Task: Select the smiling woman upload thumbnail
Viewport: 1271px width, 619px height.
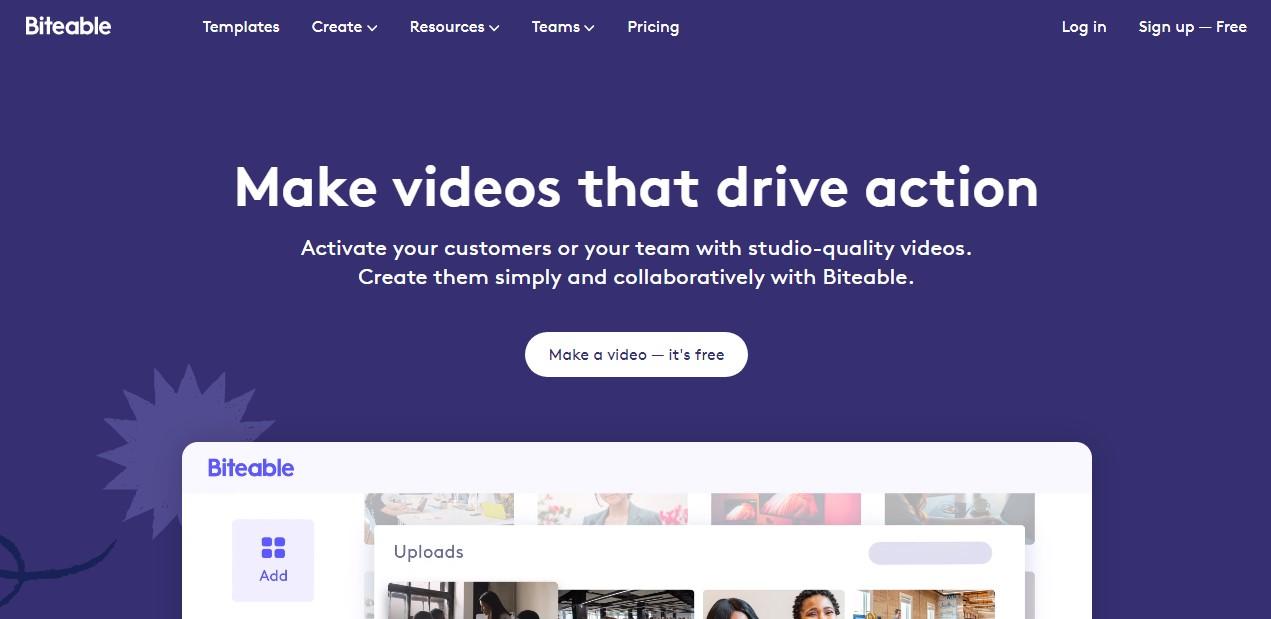Action: tap(774, 604)
